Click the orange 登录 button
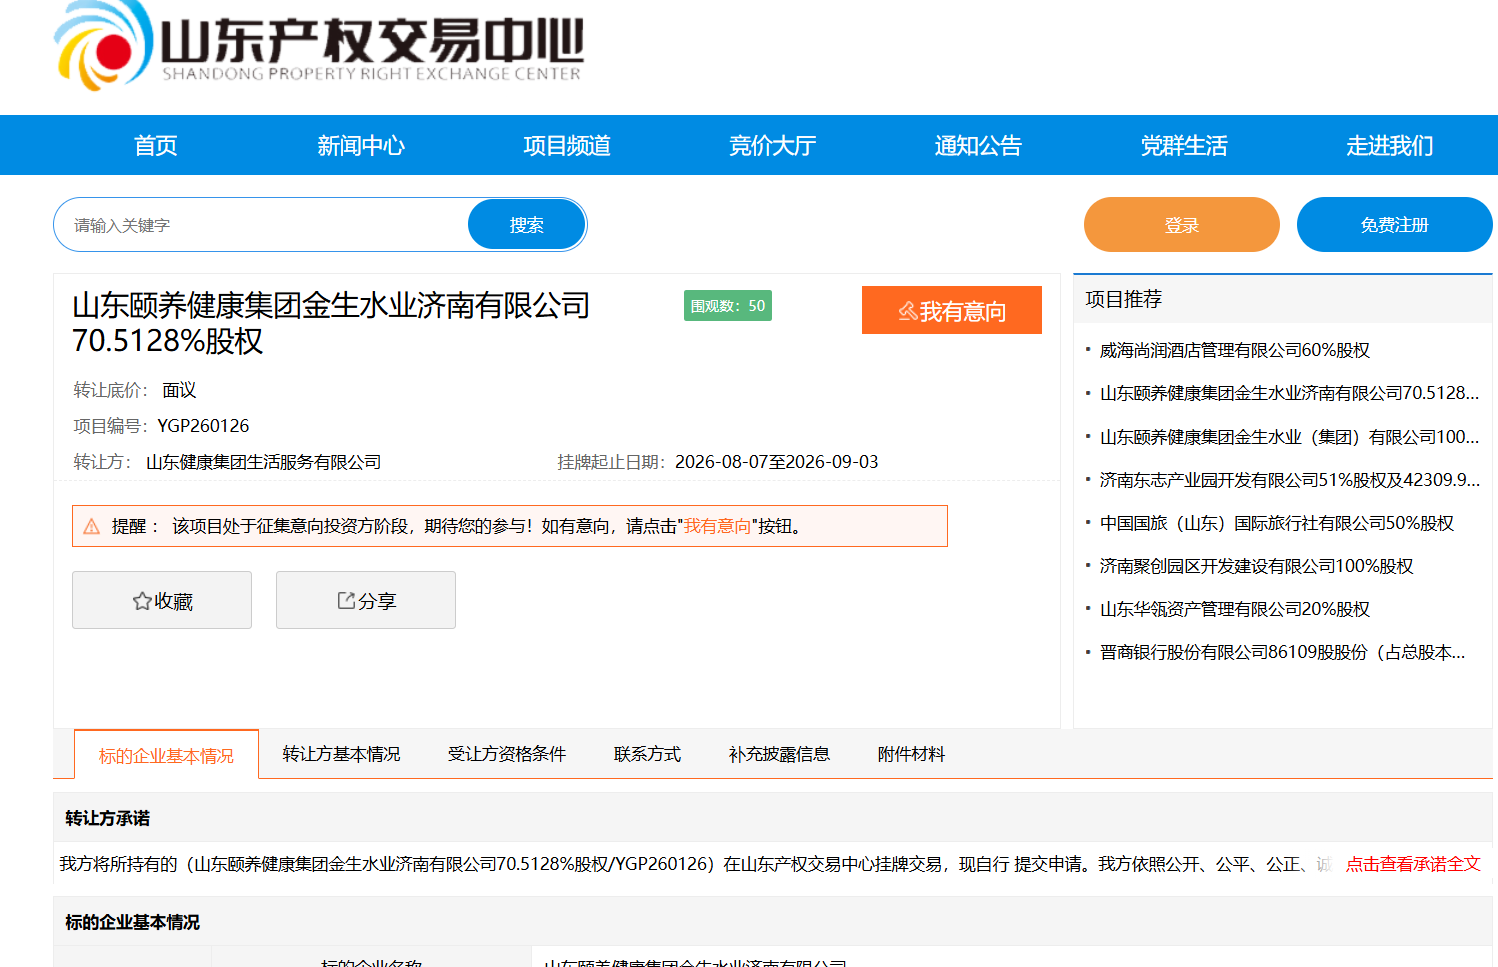 coord(1182,225)
